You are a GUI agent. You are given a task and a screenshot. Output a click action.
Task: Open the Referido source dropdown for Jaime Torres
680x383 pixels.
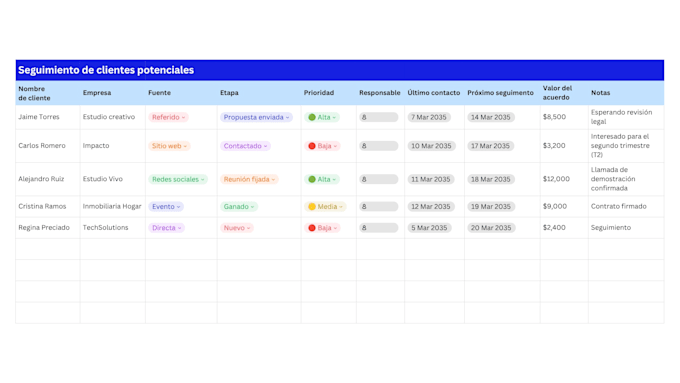[168, 117]
